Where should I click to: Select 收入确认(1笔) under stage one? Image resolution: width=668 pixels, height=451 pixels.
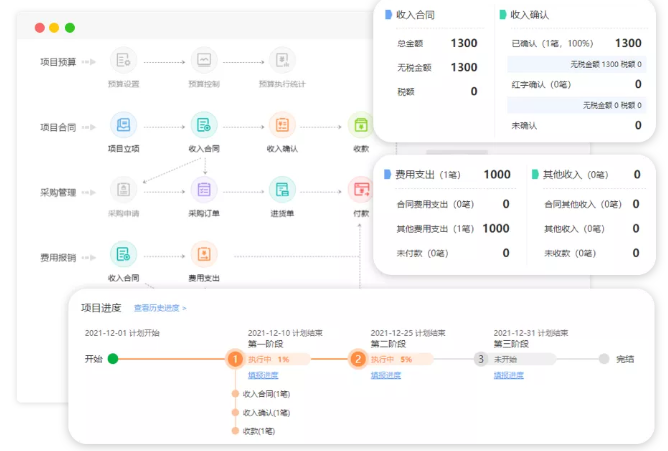(266, 413)
